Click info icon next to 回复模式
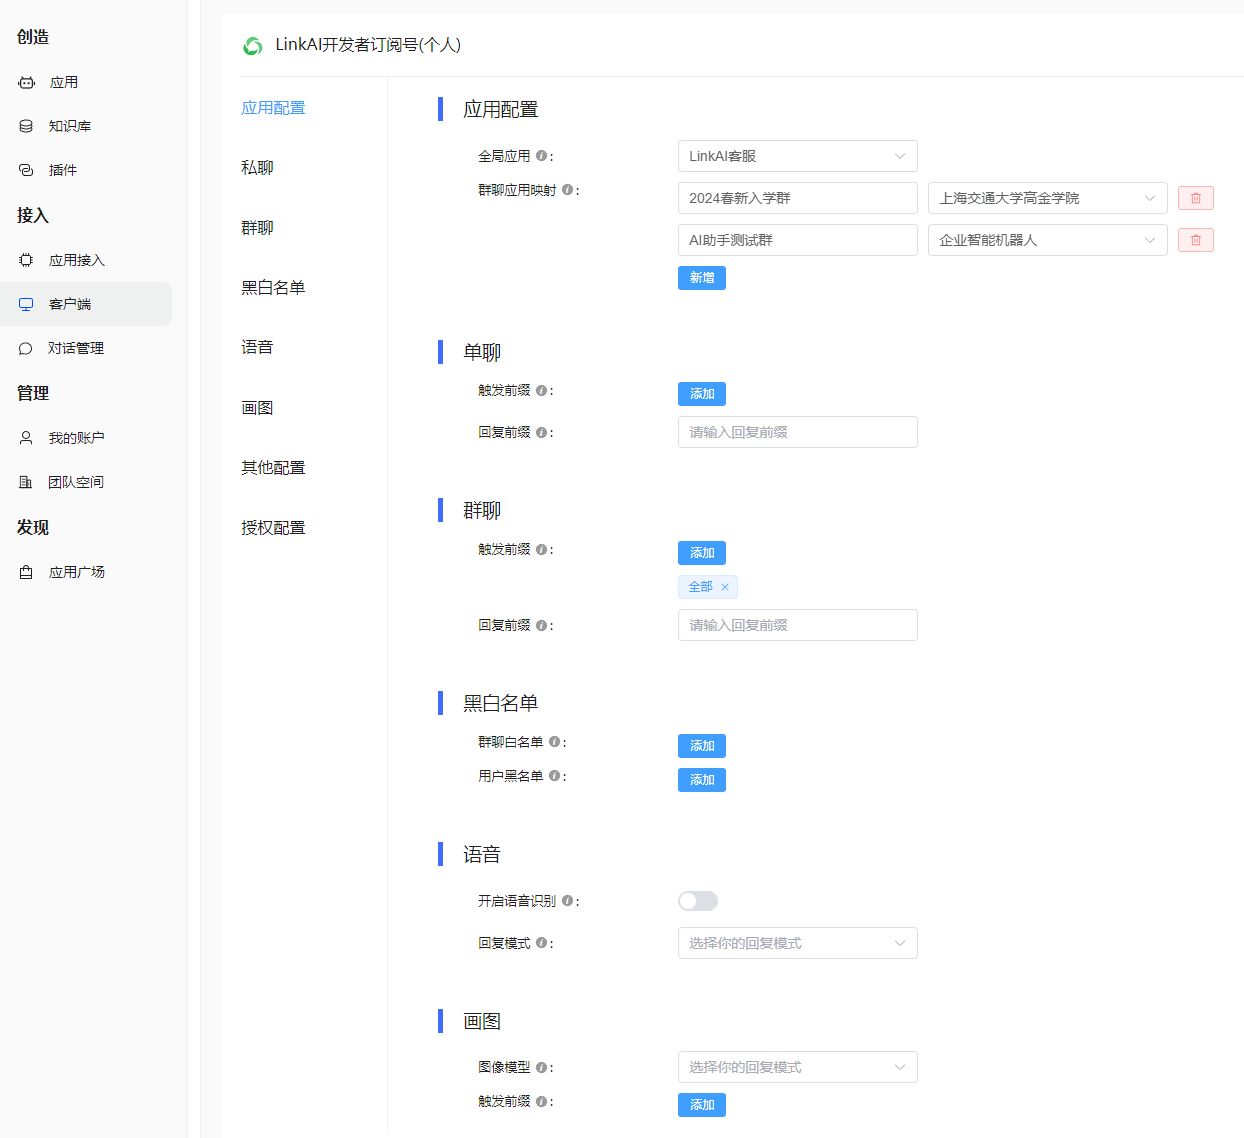The width and height of the screenshot is (1244, 1138). (x=541, y=943)
